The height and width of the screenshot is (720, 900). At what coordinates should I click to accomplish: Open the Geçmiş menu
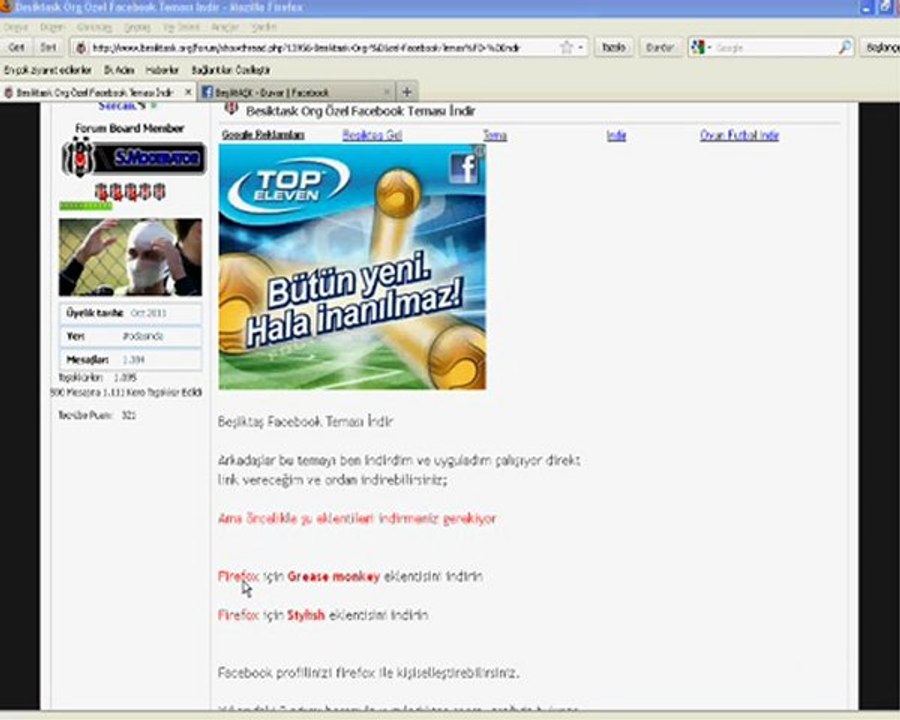[137, 27]
